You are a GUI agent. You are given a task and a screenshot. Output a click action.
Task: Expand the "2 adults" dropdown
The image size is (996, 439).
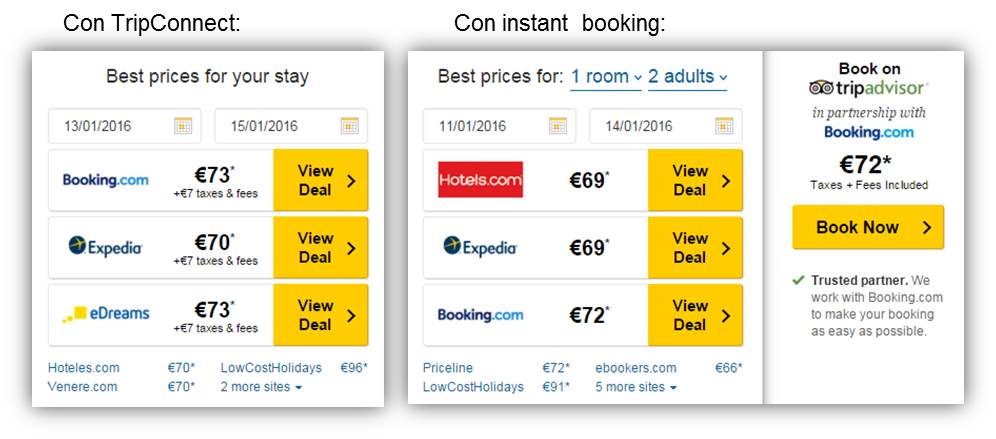[x=688, y=77]
